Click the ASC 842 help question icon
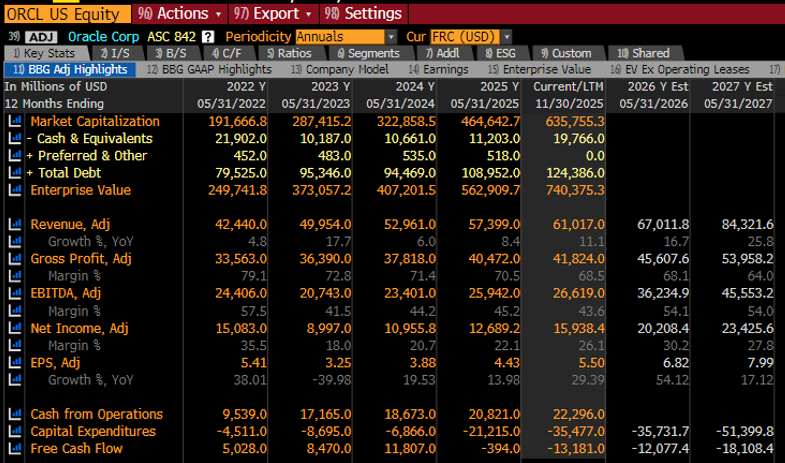 (x=207, y=36)
